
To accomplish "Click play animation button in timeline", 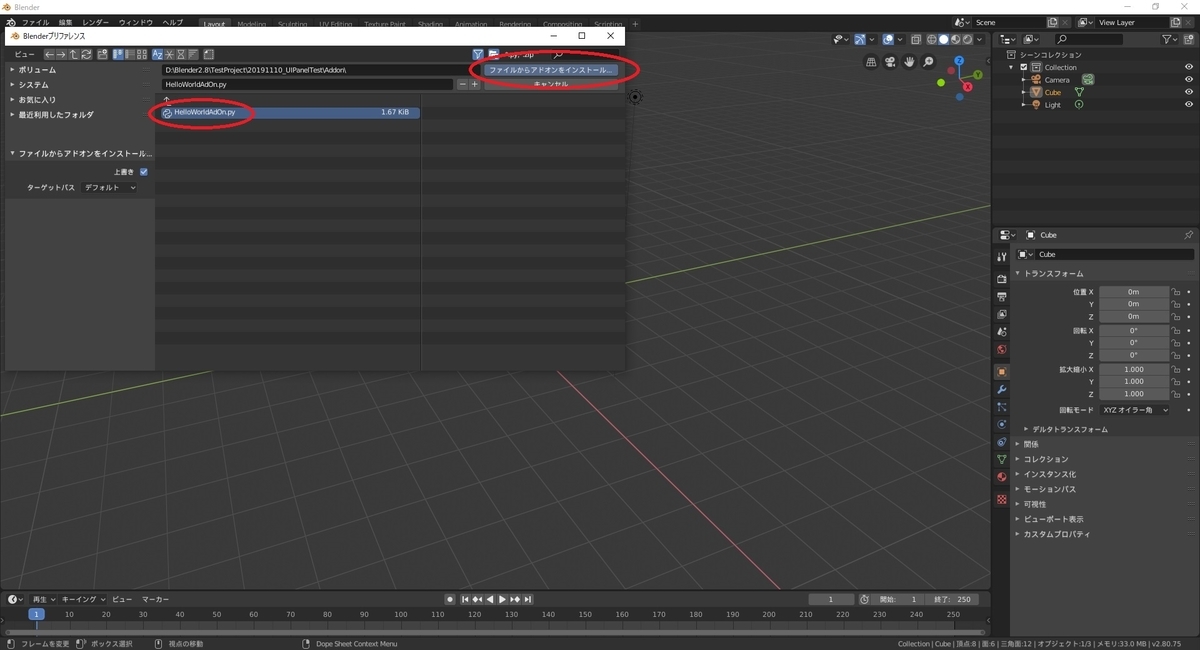I will 502,599.
